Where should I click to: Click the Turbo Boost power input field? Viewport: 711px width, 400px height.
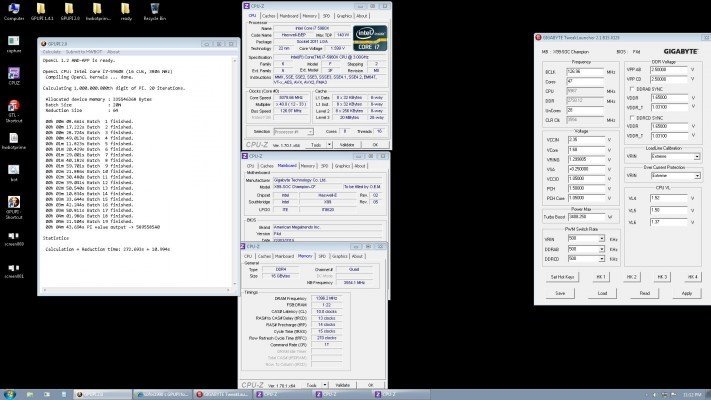(586, 217)
